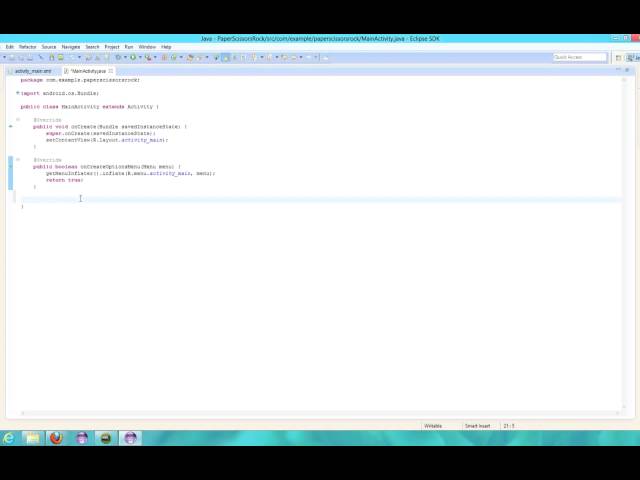Screen dimensions: 640x480
Task: Open the Debug configurations dropdown arrow
Action: coord(125,58)
